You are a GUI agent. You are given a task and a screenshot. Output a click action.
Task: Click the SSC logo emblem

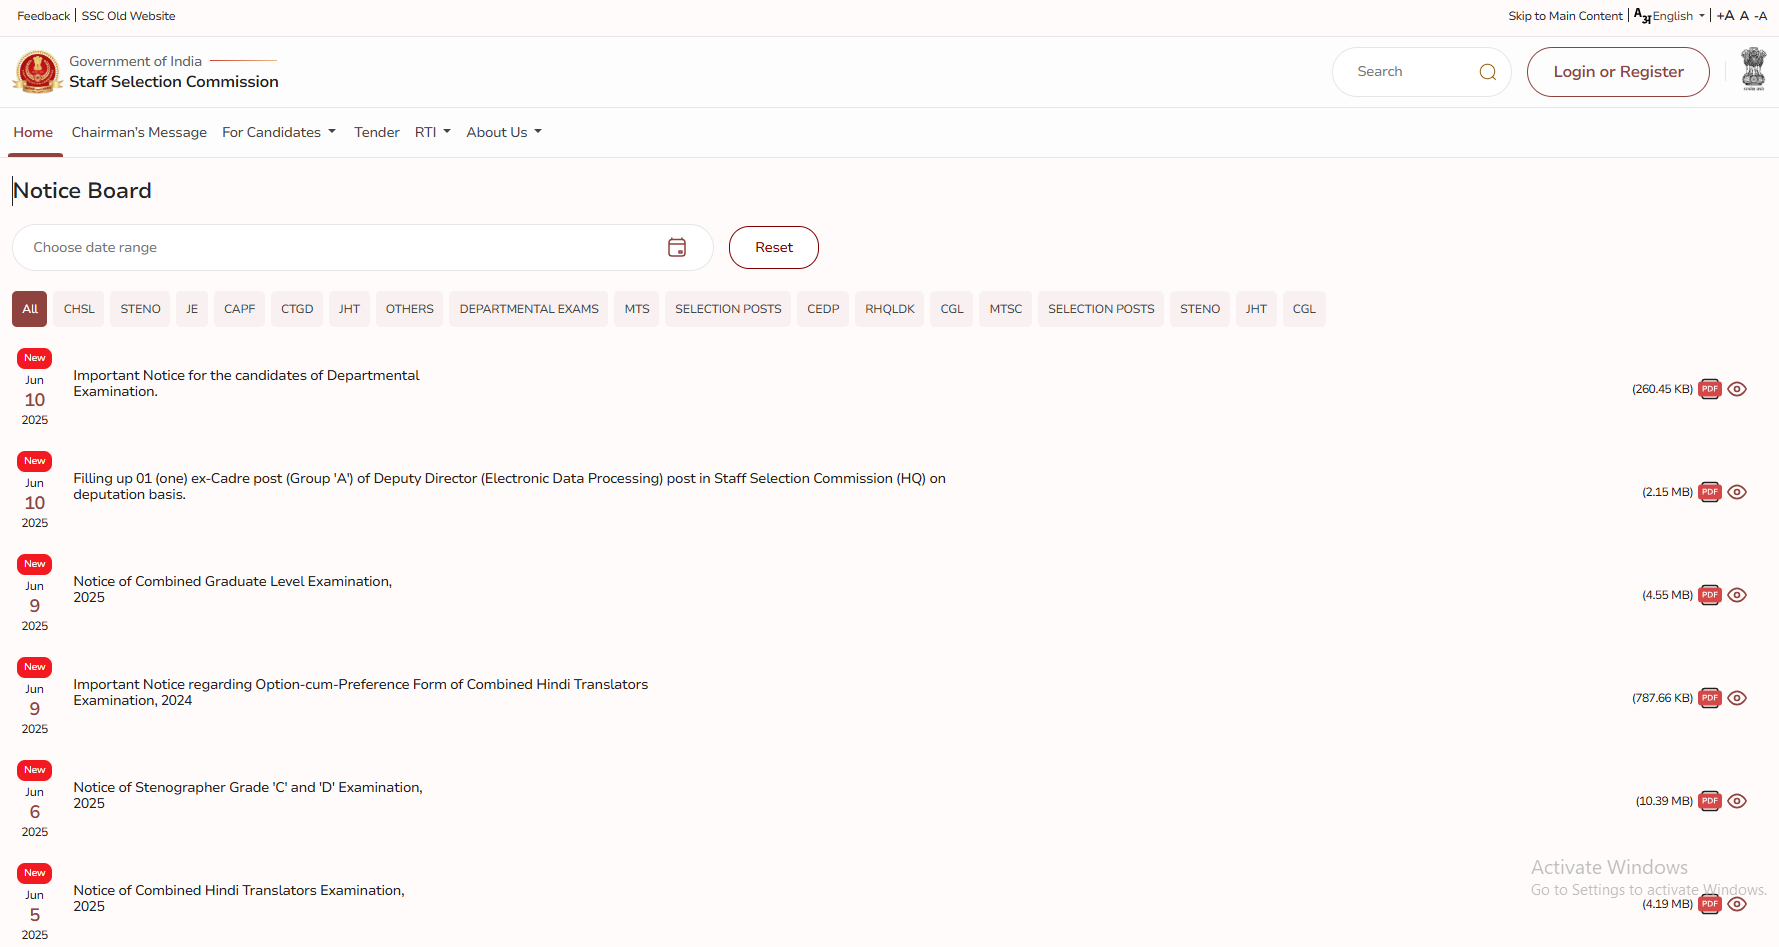(38, 72)
